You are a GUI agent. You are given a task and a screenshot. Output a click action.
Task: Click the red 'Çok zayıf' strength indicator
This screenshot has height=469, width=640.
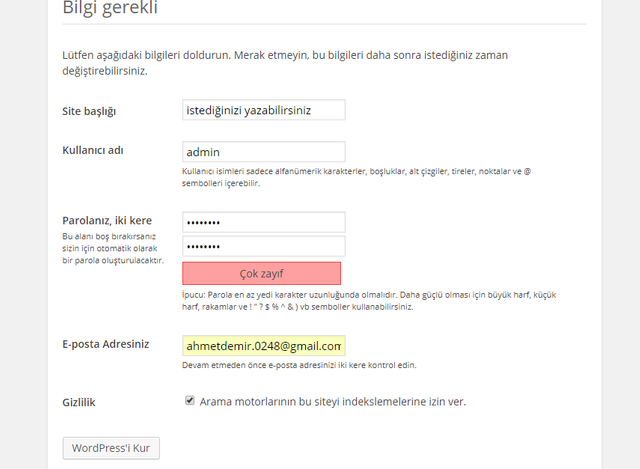[262, 273]
